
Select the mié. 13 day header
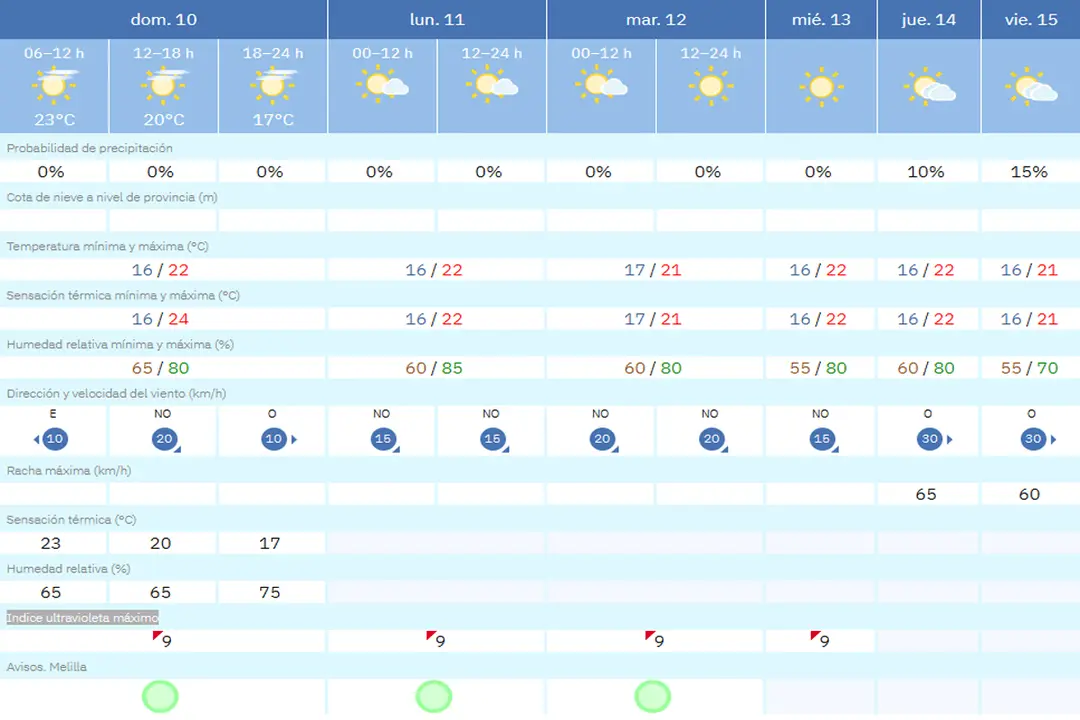tap(821, 19)
